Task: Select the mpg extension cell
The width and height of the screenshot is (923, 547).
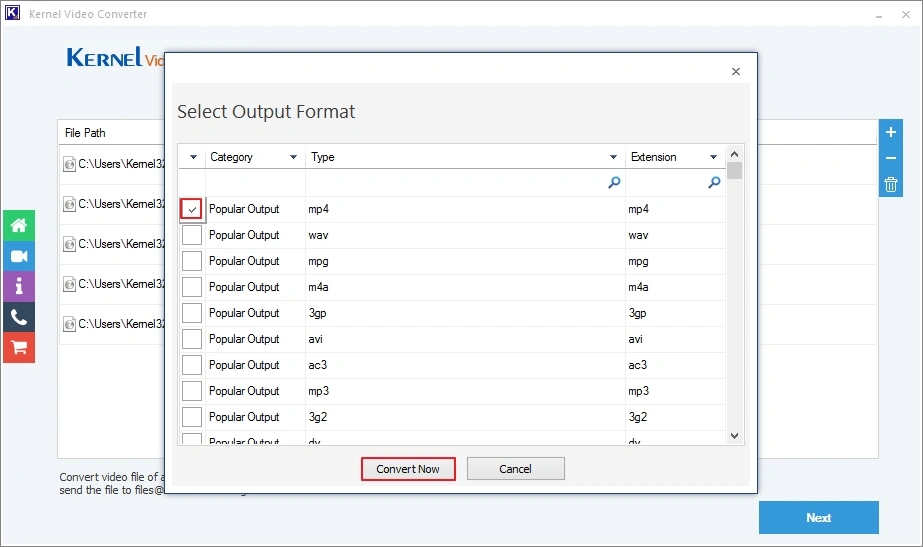Action: coord(675,261)
